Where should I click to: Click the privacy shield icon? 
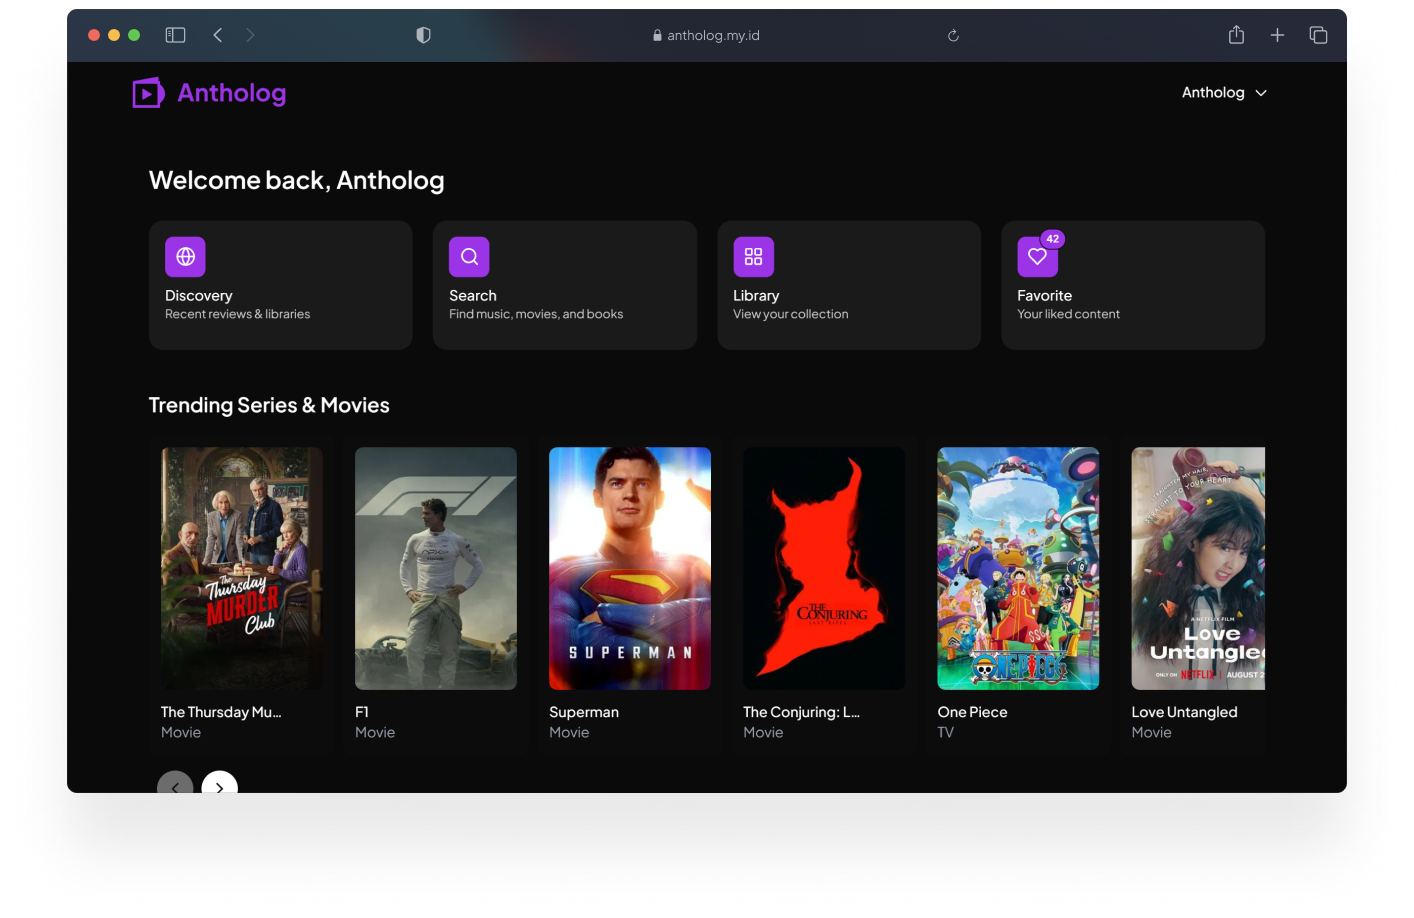pos(423,35)
